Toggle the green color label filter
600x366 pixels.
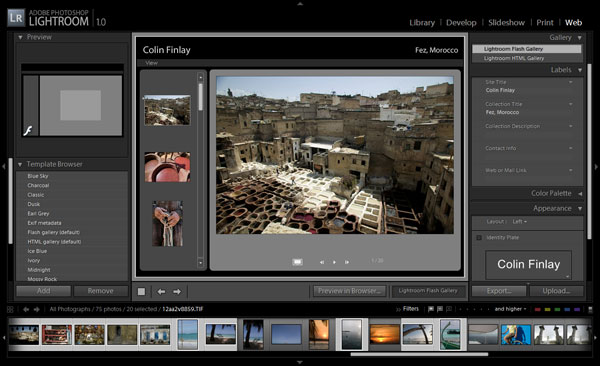557,309
